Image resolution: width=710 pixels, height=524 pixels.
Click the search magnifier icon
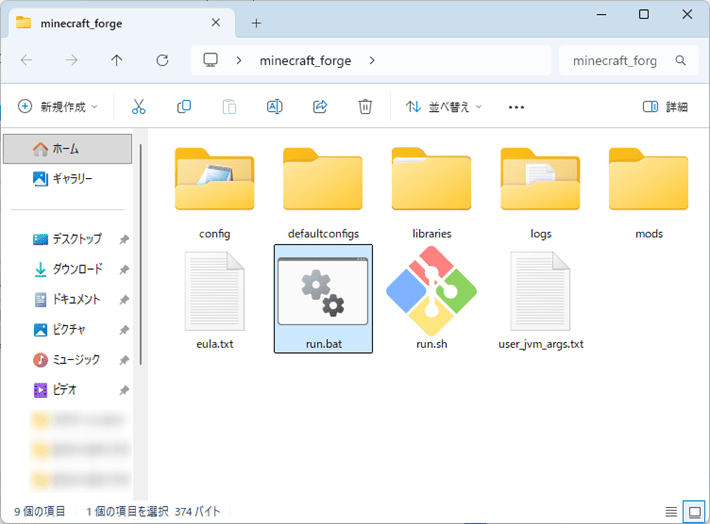click(x=680, y=60)
